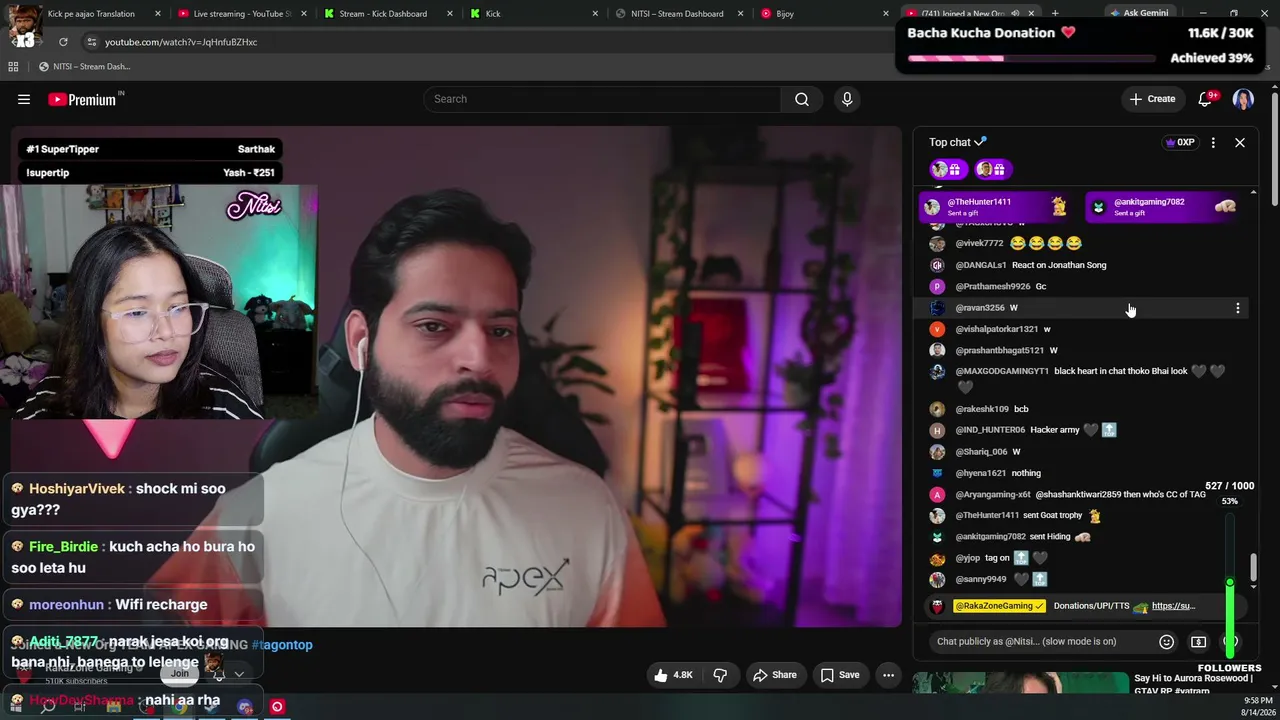
Task: Select @Prathamesh9926 username in chat
Action: 992,286
